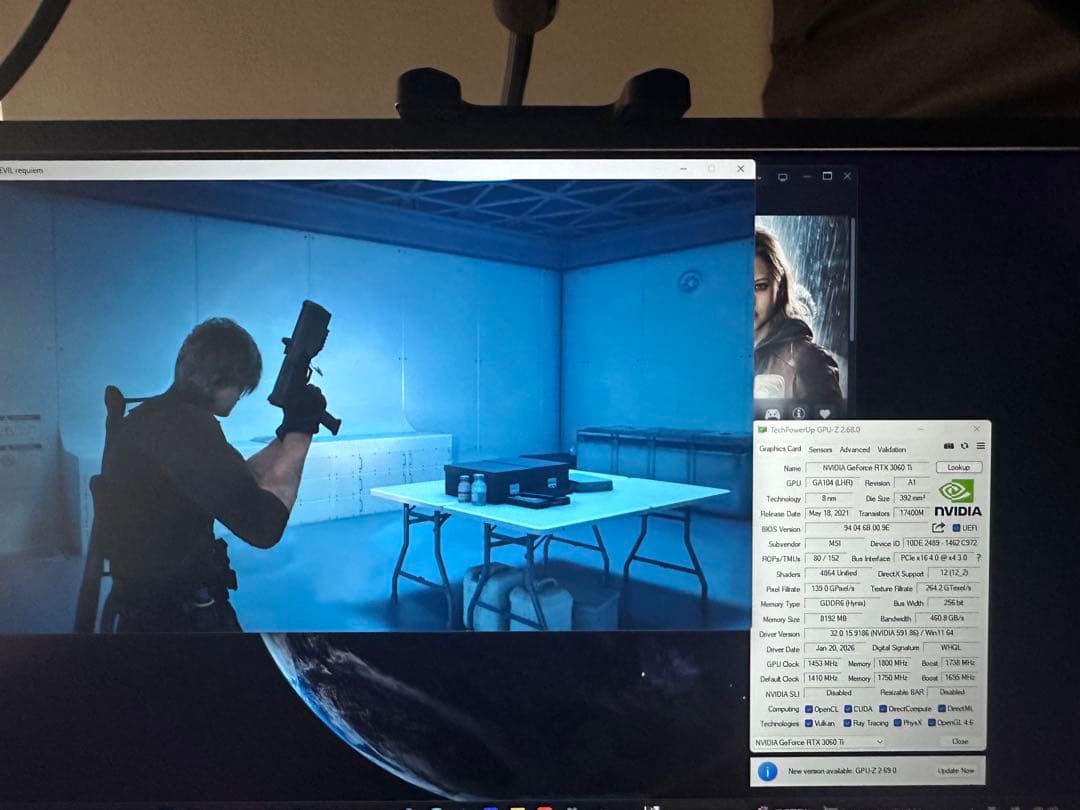Click the BIOS Version value field
This screenshot has height=810, width=1080.
[x=867, y=528]
